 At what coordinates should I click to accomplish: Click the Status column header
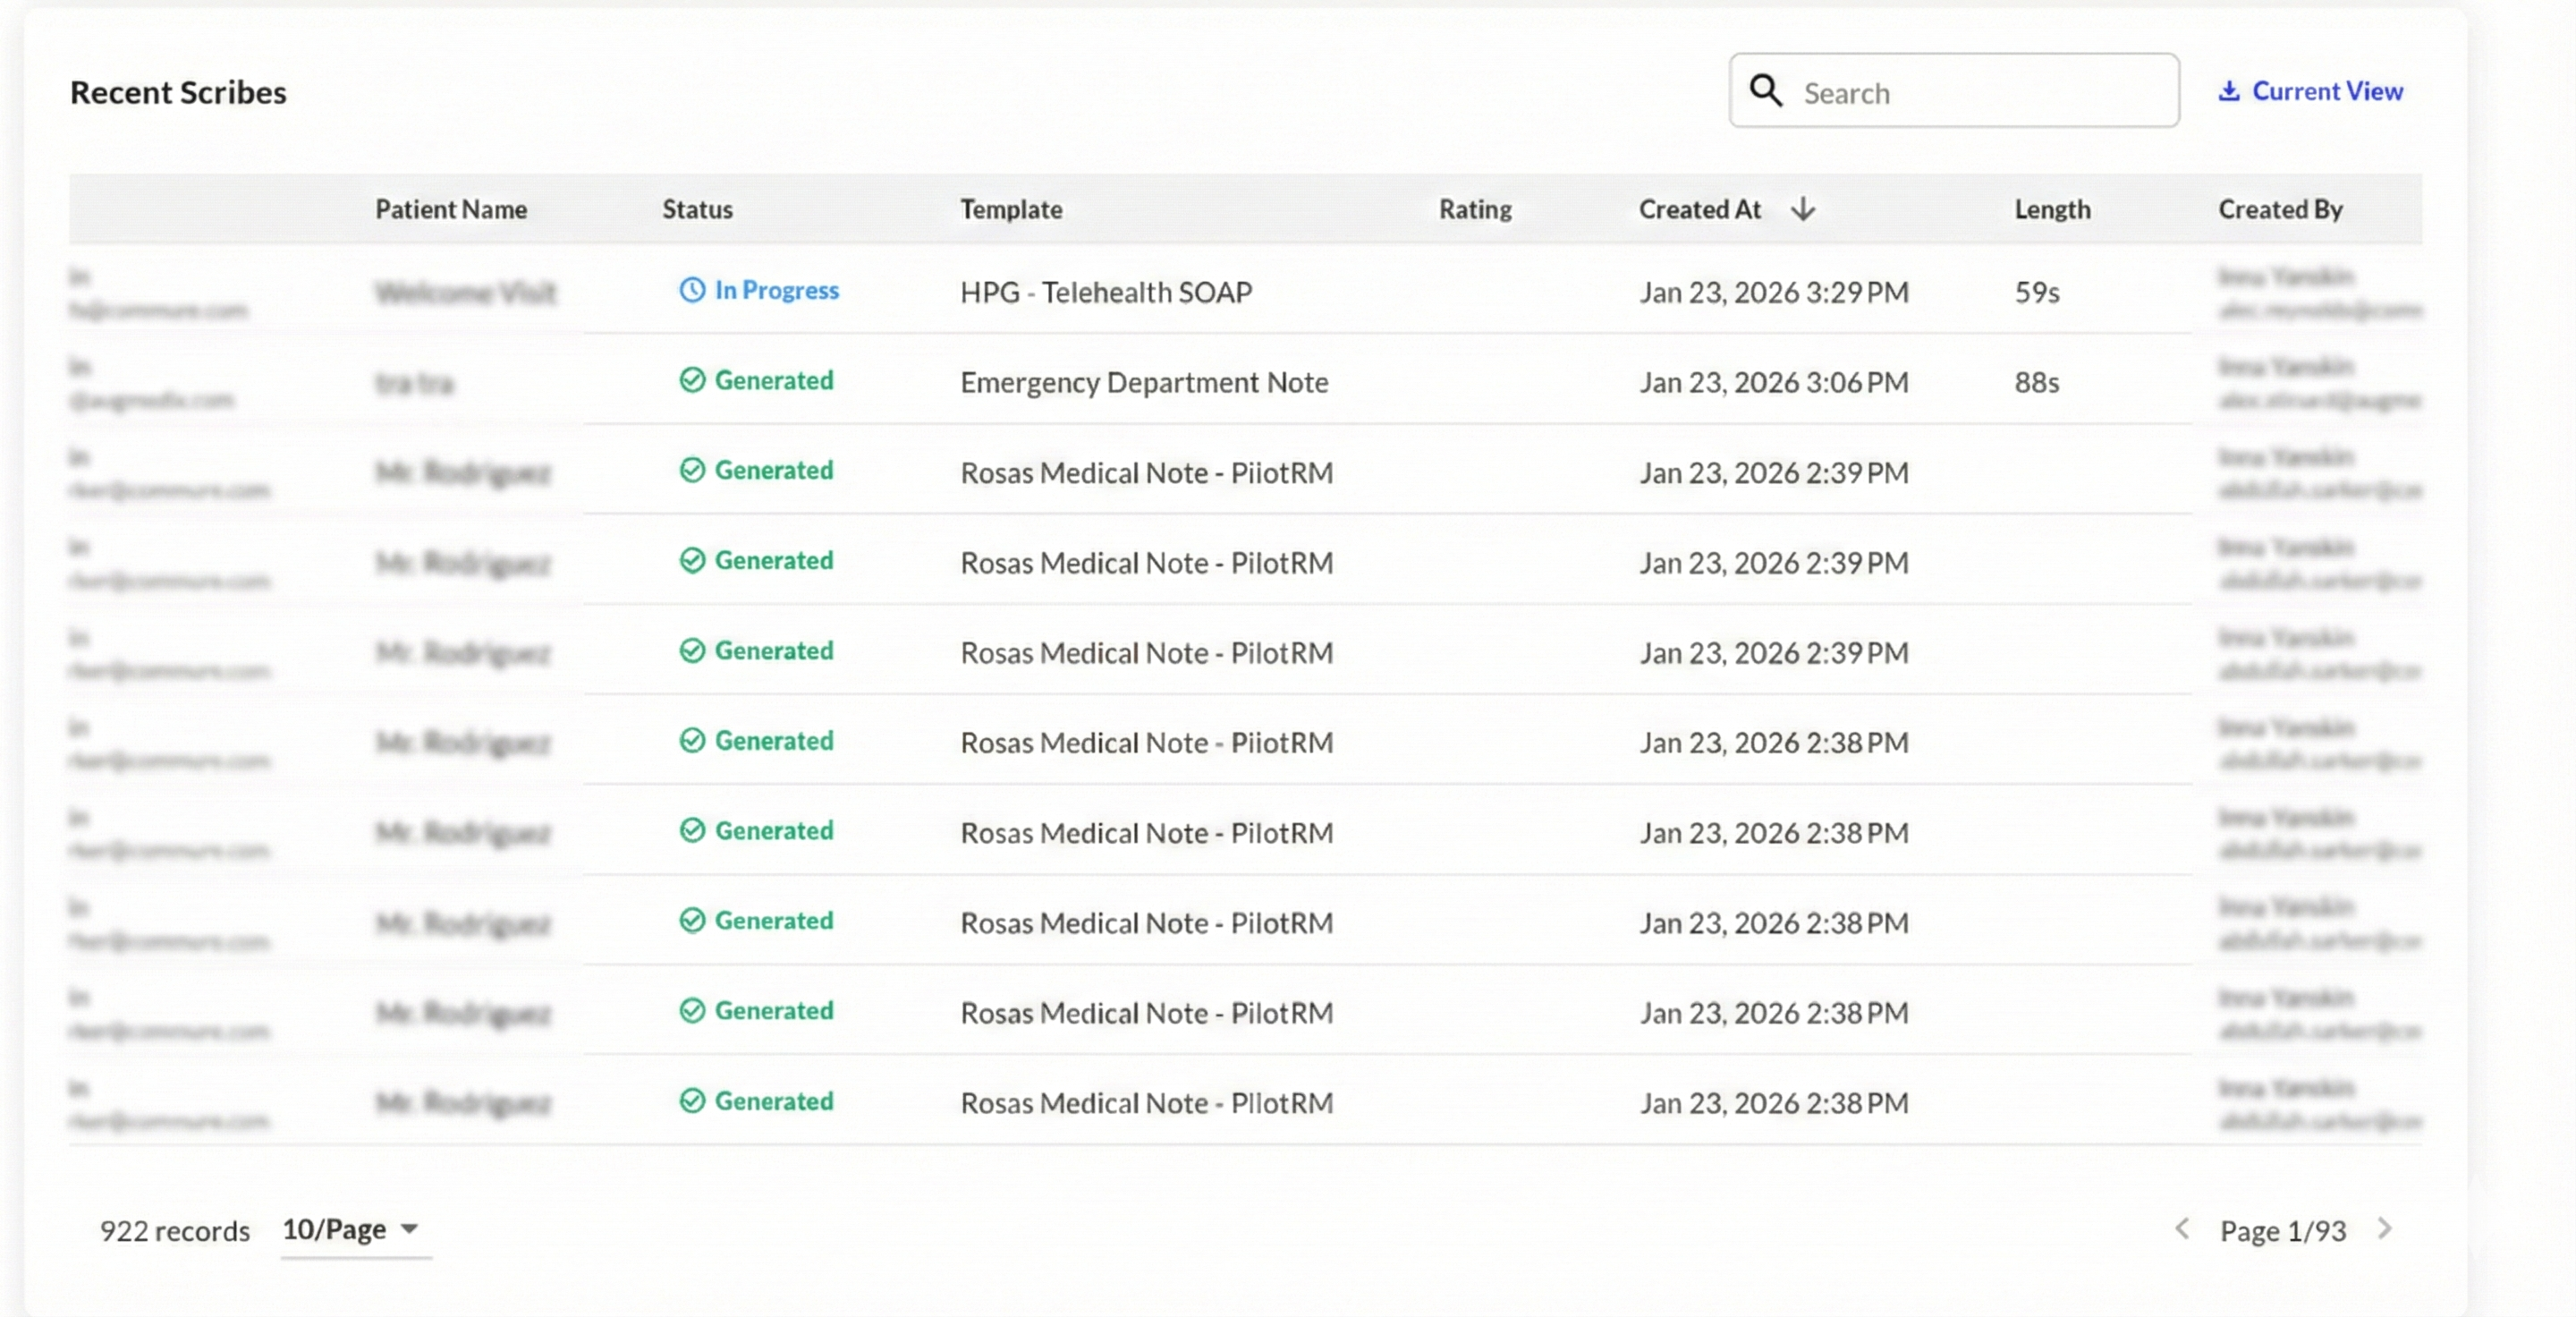click(697, 209)
